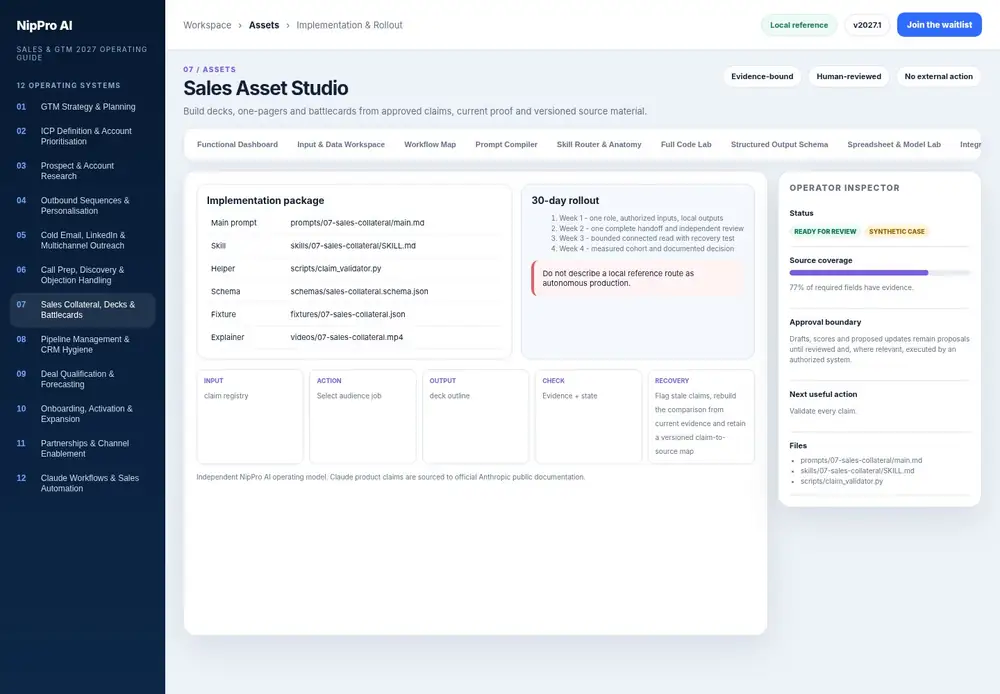Open the Assets breadcrumb link
The height and width of the screenshot is (694, 1000).
click(x=264, y=25)
